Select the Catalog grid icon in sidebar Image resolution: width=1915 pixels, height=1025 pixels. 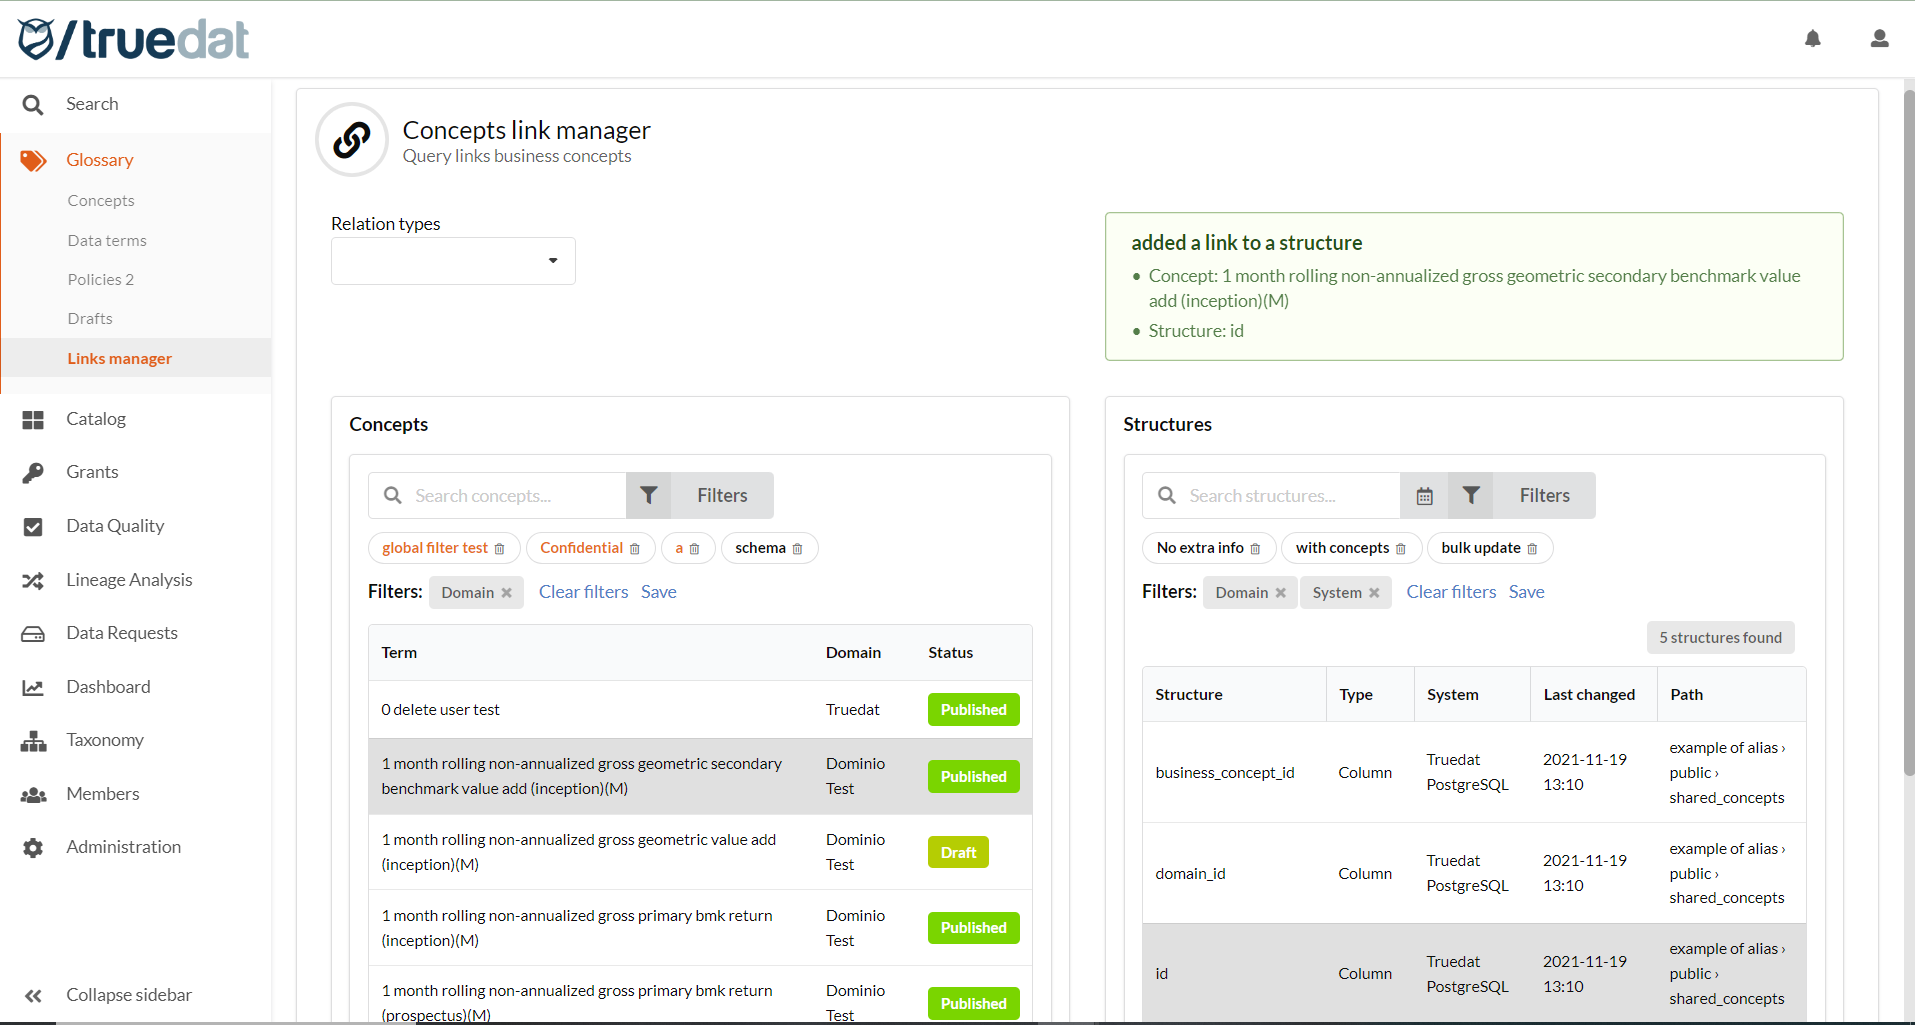point(33,418)
